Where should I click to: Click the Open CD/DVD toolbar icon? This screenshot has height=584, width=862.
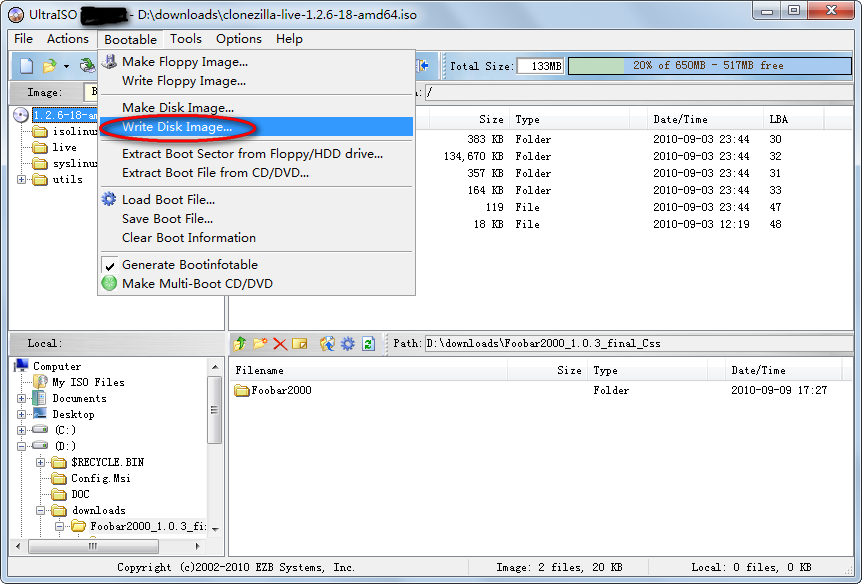87,66
